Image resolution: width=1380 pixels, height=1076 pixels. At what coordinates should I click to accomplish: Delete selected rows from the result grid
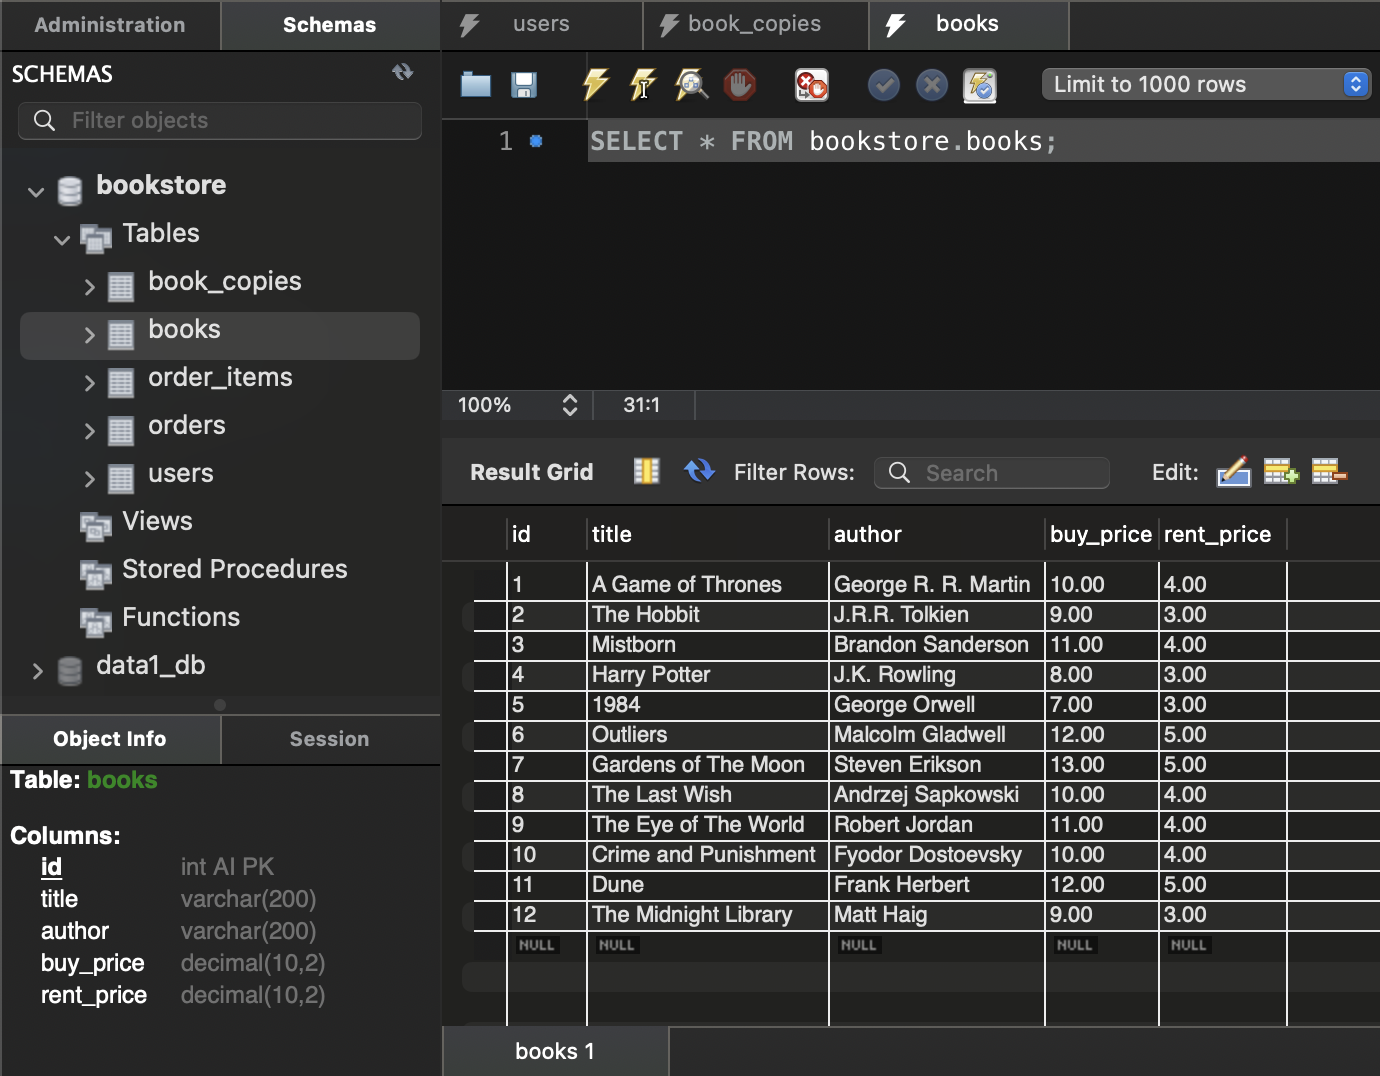coord(1329,471)
